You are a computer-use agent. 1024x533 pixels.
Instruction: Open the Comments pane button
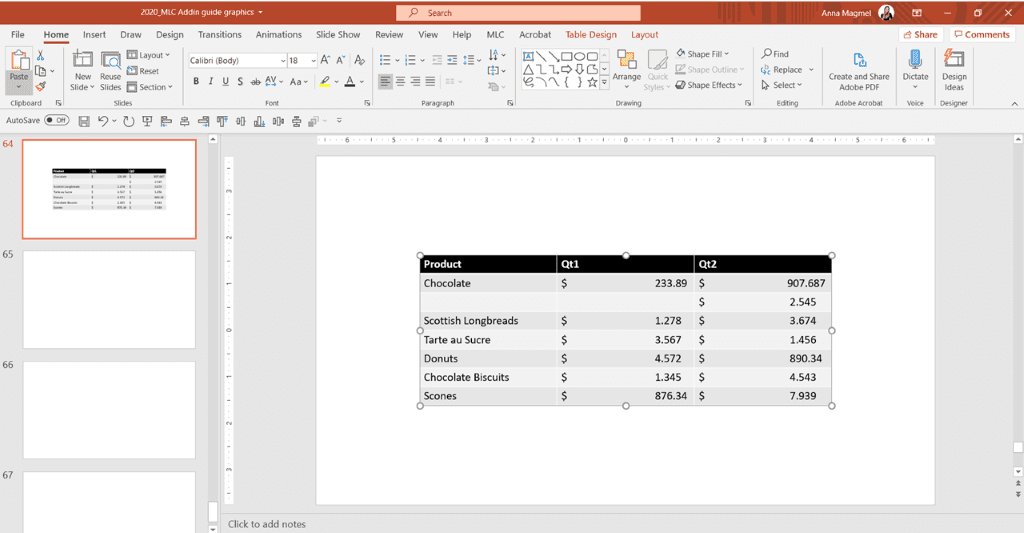point(982,35)
